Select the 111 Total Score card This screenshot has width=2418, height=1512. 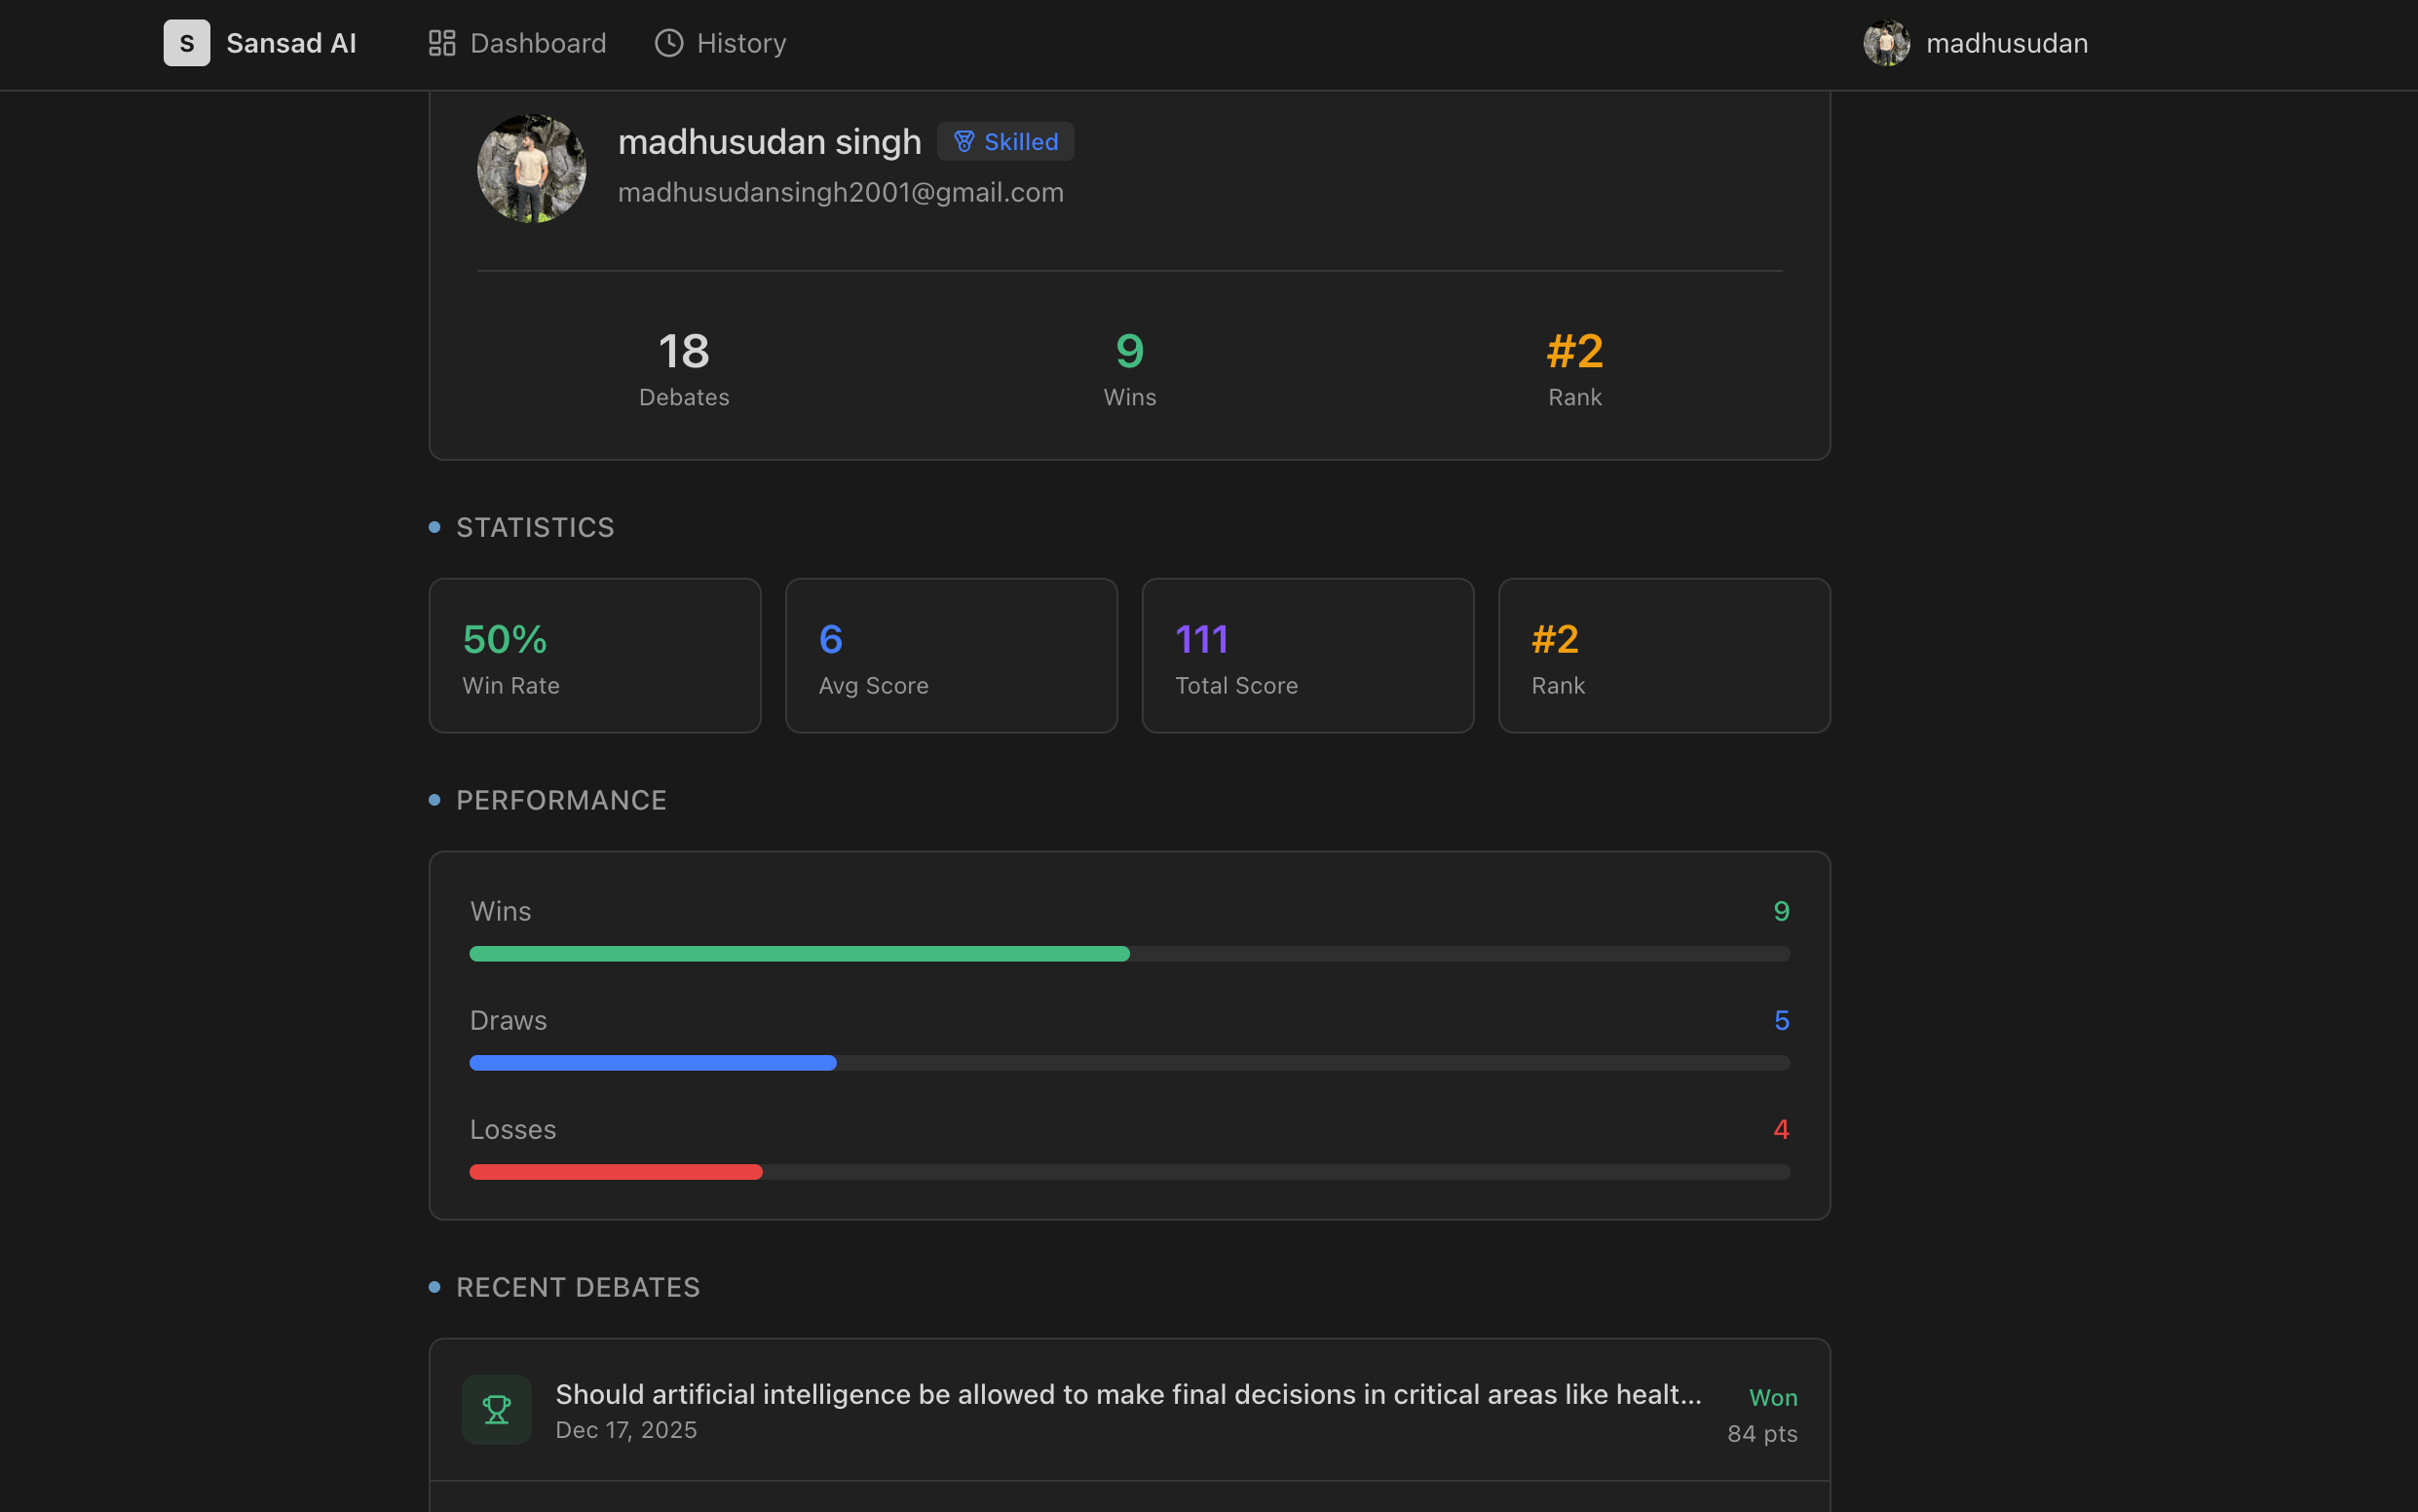pos(1306,655)
